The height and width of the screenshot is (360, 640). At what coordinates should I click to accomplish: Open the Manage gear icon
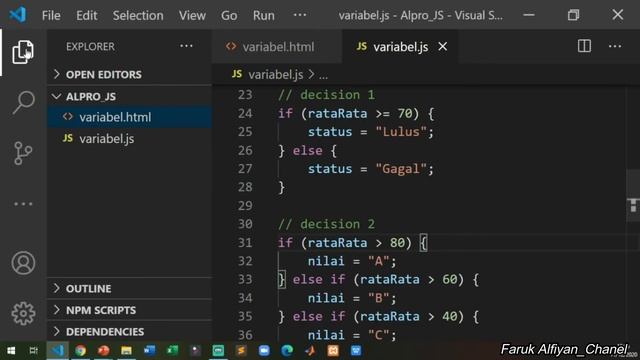pos(23,313)
